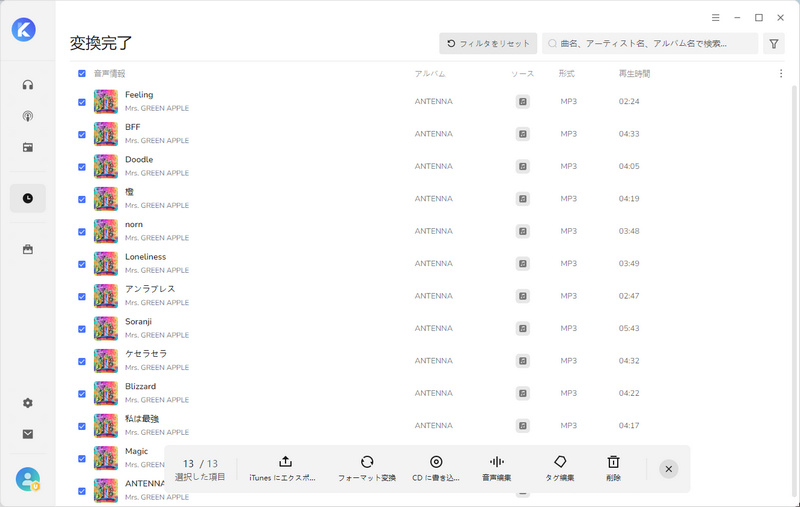Image resolution: width=800 pixels, height=507 pixels.
Task: Select the track title 私は最強
Action: pyautogui.click(x=142, y=419)
